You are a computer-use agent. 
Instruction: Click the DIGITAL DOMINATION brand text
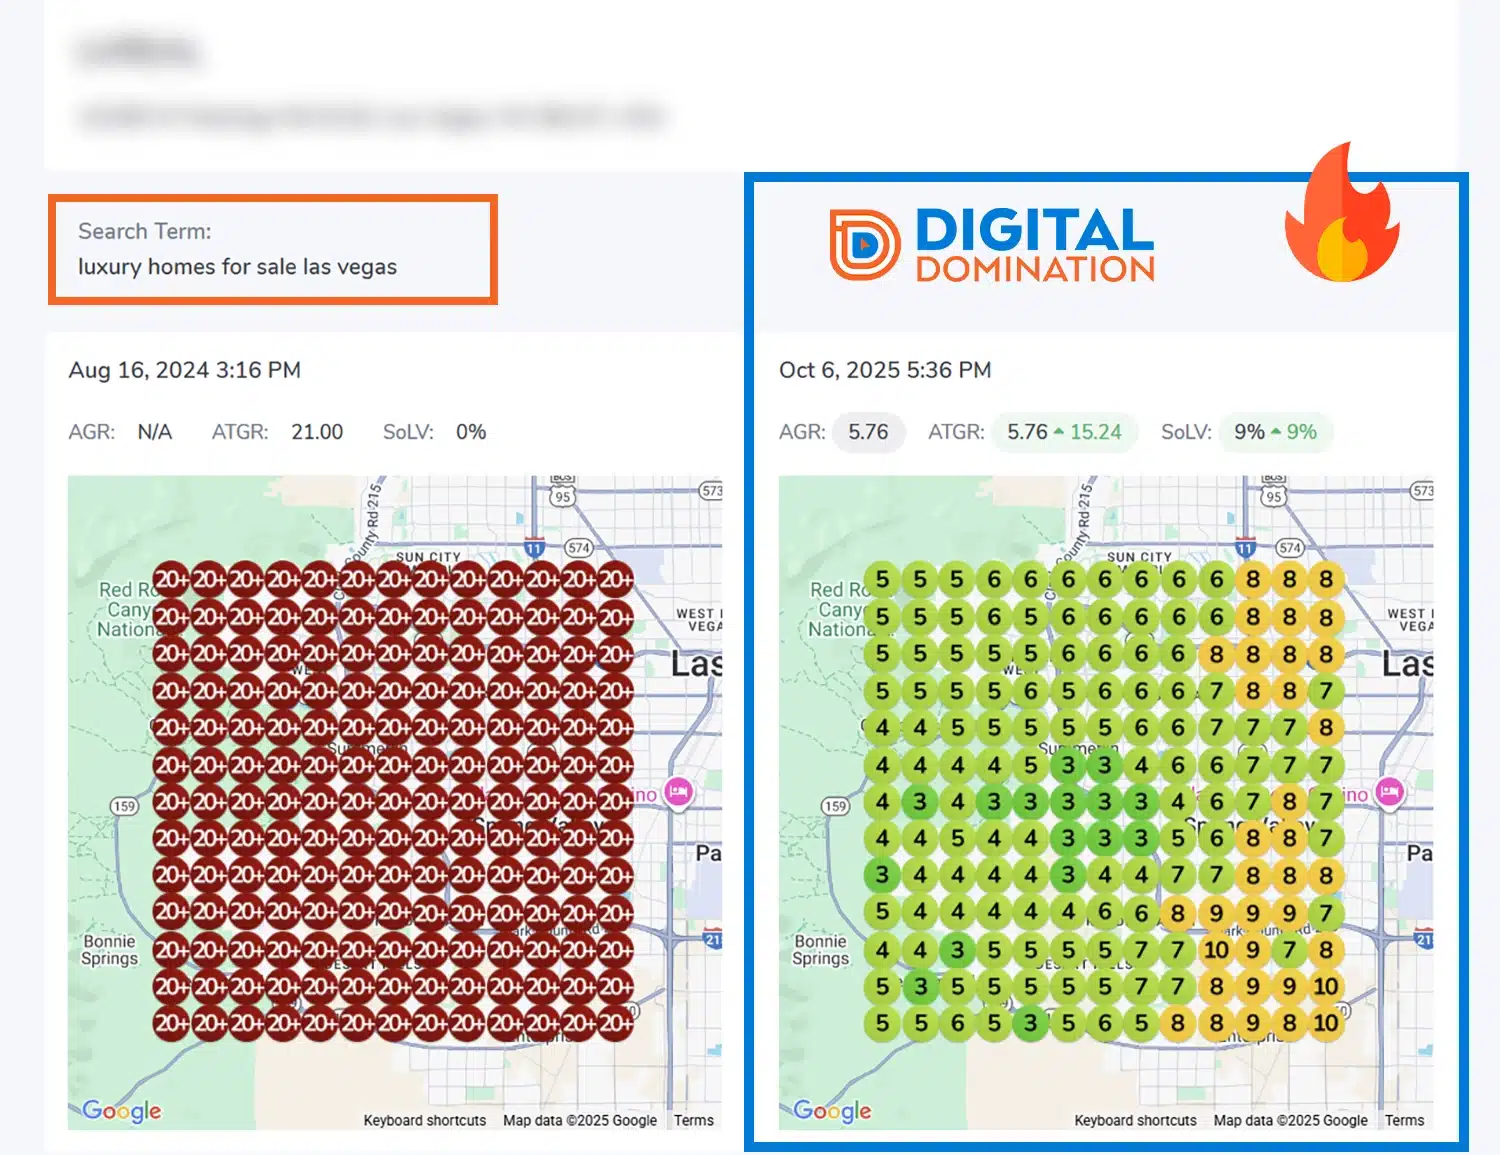pos(1035,244)
